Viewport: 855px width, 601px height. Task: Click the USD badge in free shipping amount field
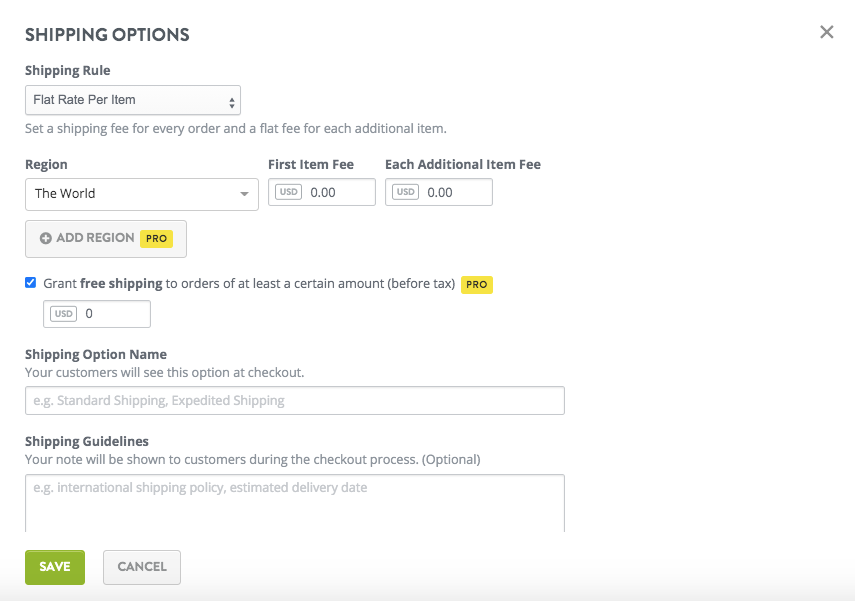tap(65, 313)
